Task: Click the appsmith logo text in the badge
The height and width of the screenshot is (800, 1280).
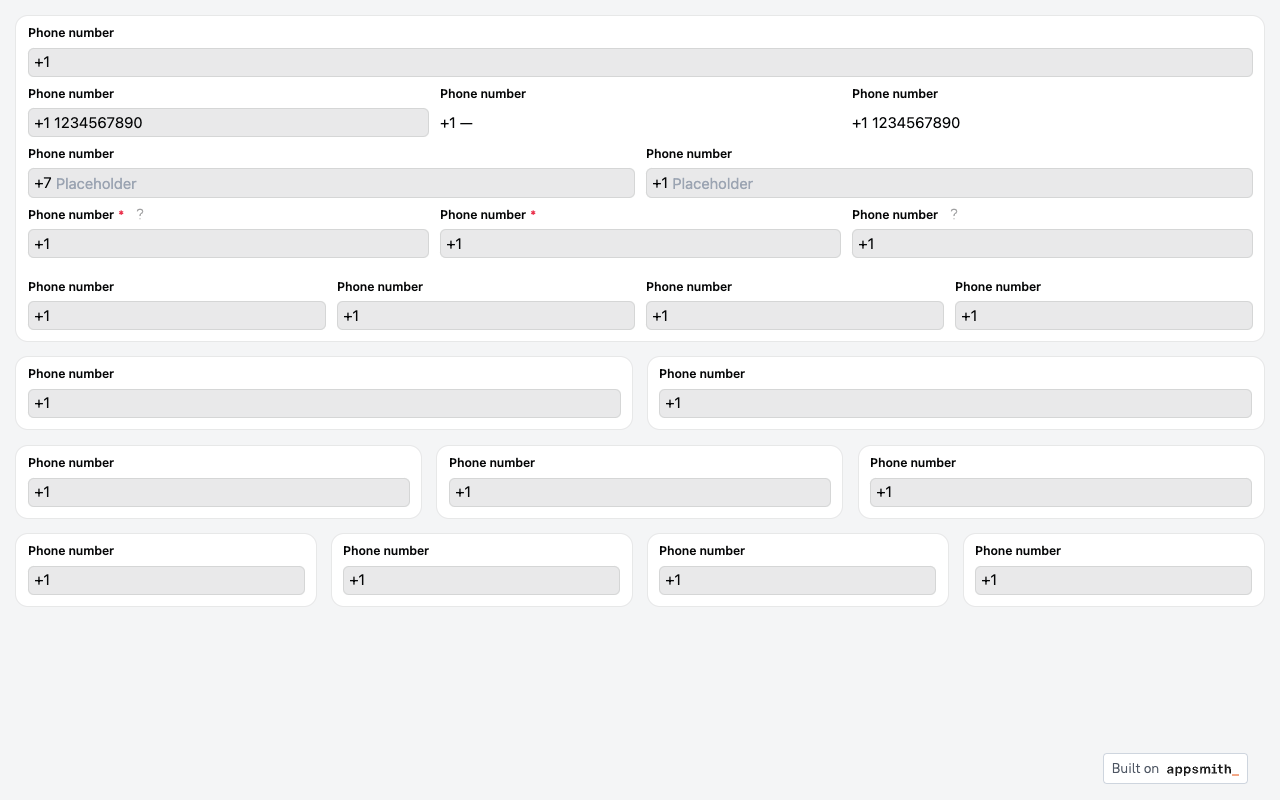Action: [x=1202, y=769]
